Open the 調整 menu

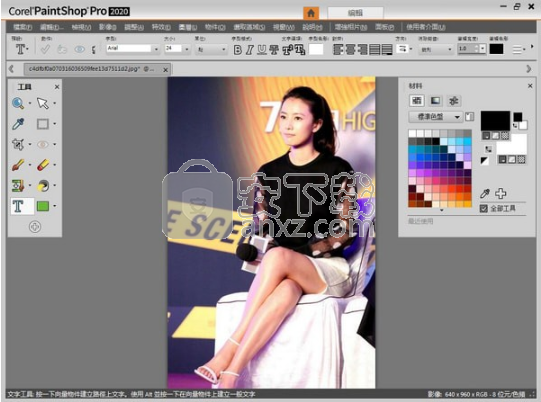pos(134,27)
